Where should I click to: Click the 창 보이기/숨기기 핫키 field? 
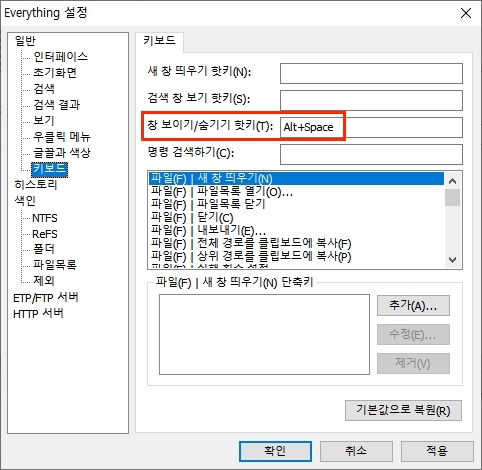click(x=371, y=127)
